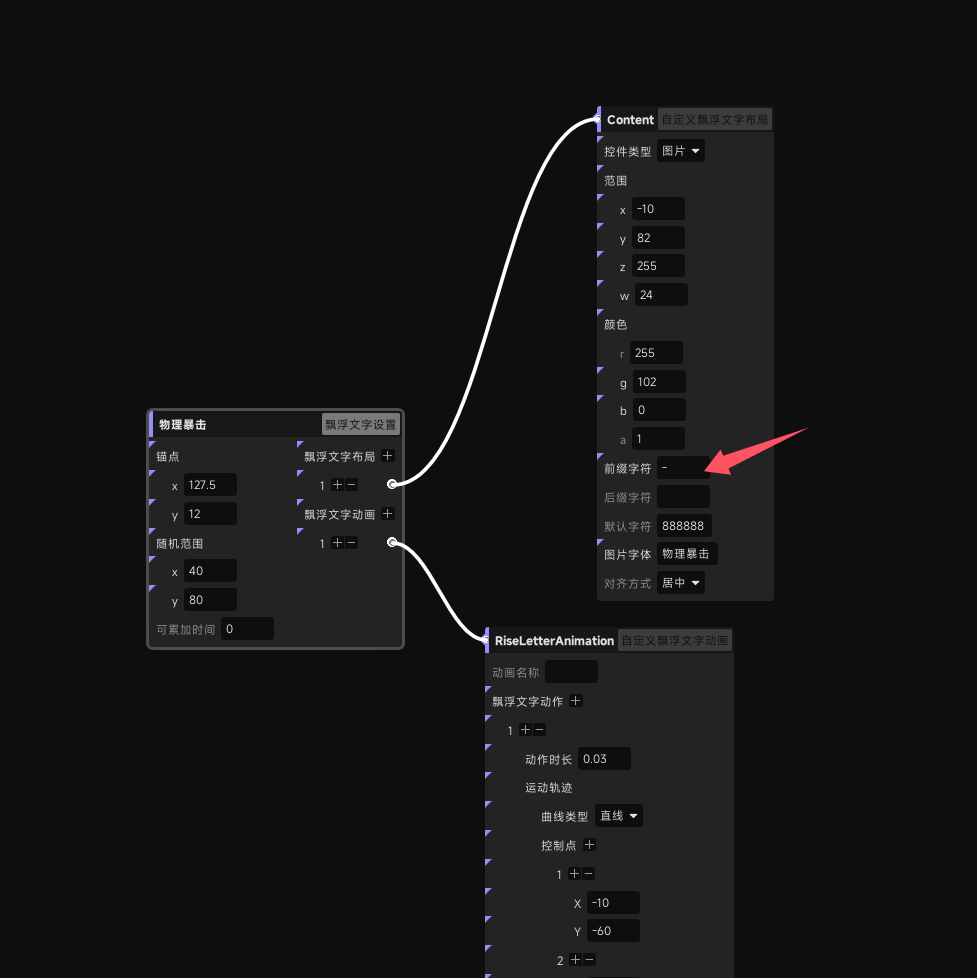977x978 pixels.
Task: Add new item to 飘浮文字动画 list
Action: pos(387,514)
